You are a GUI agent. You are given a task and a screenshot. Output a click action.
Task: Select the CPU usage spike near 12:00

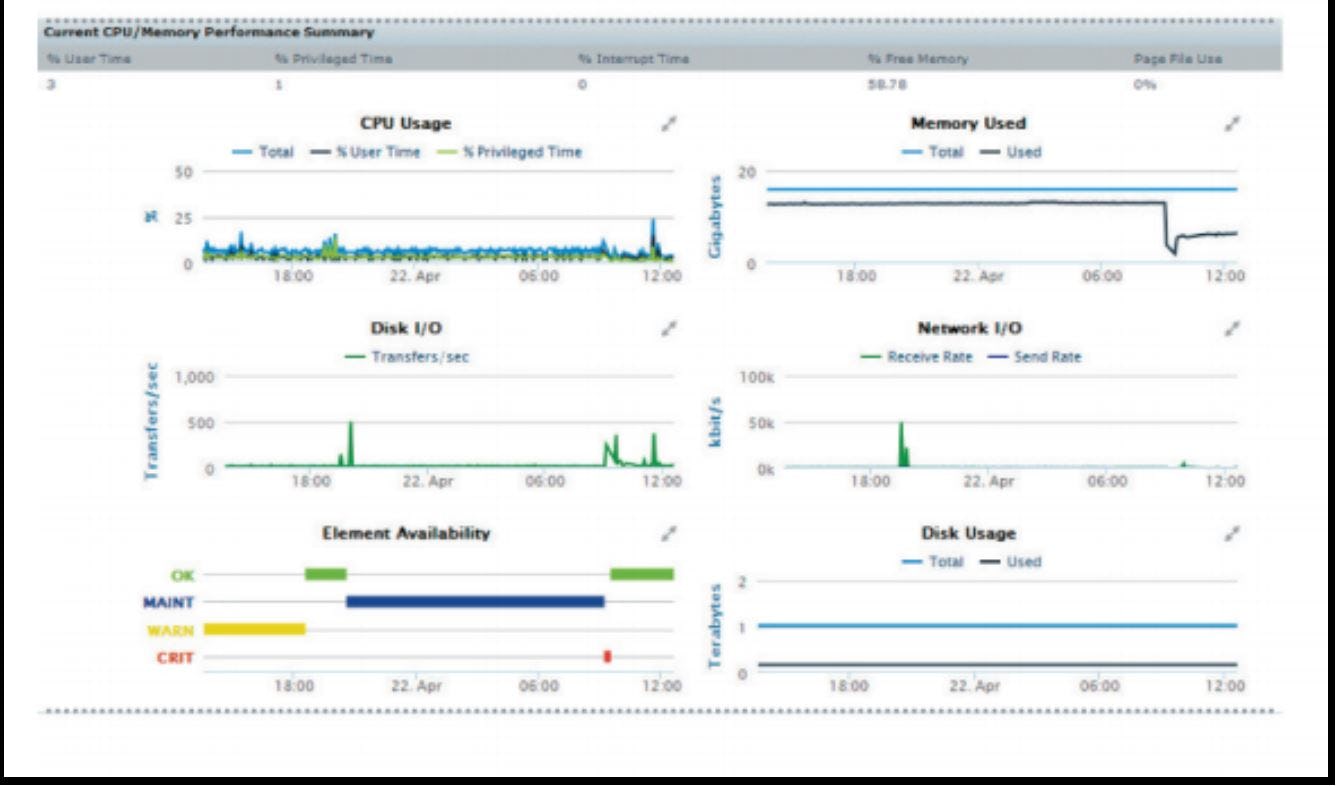655,225
